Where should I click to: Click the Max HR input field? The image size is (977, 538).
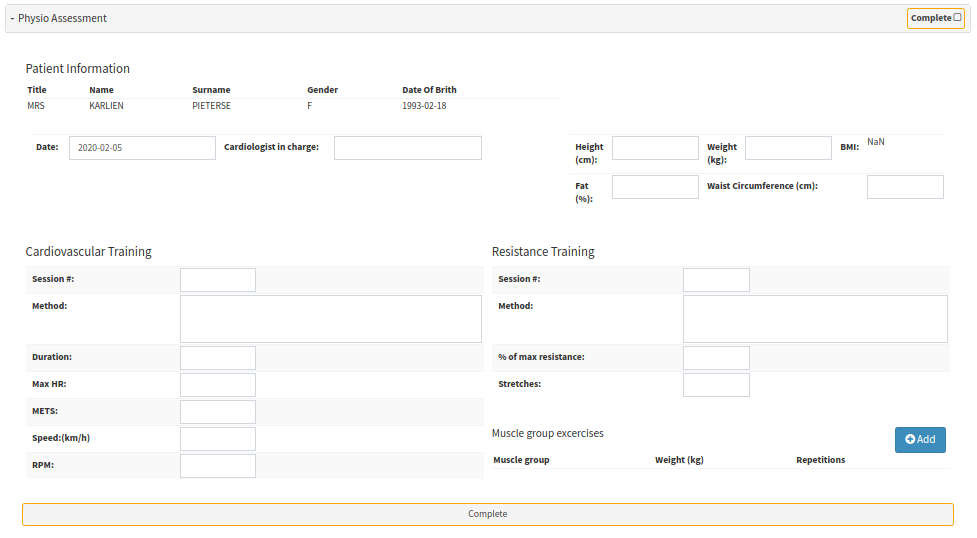coord(217,385)
